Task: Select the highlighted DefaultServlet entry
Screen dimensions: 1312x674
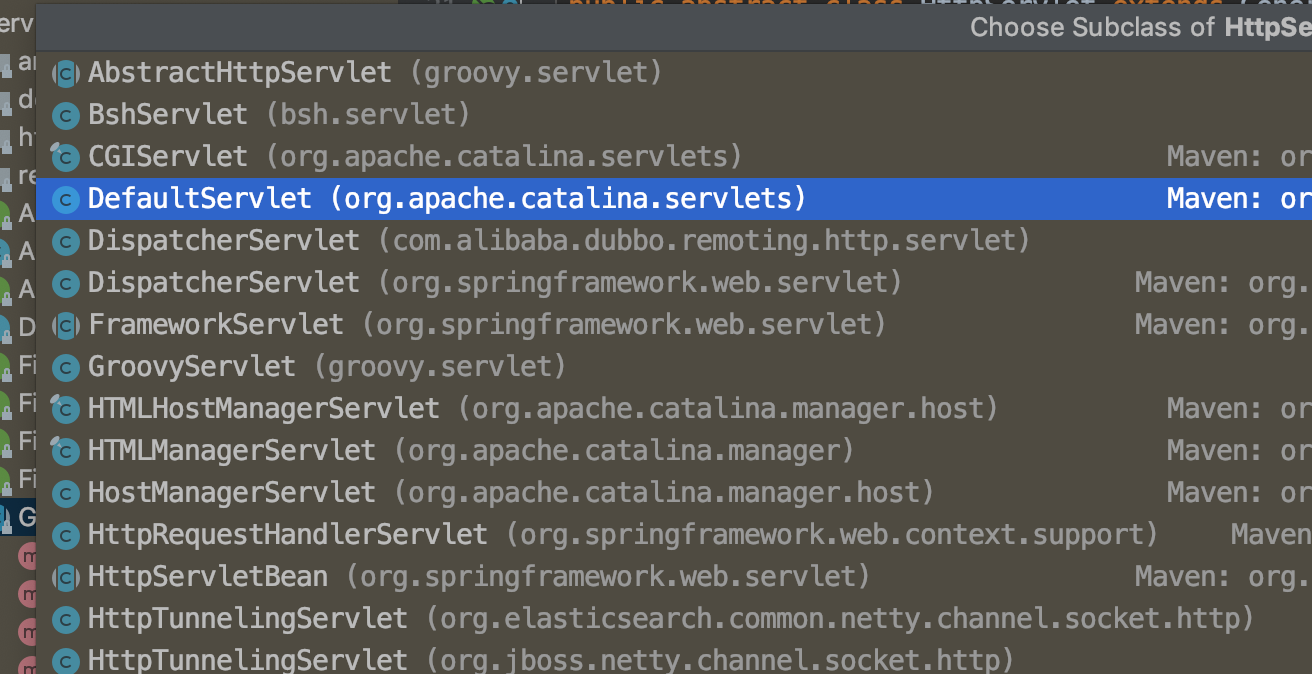Action: coord(674,199)
